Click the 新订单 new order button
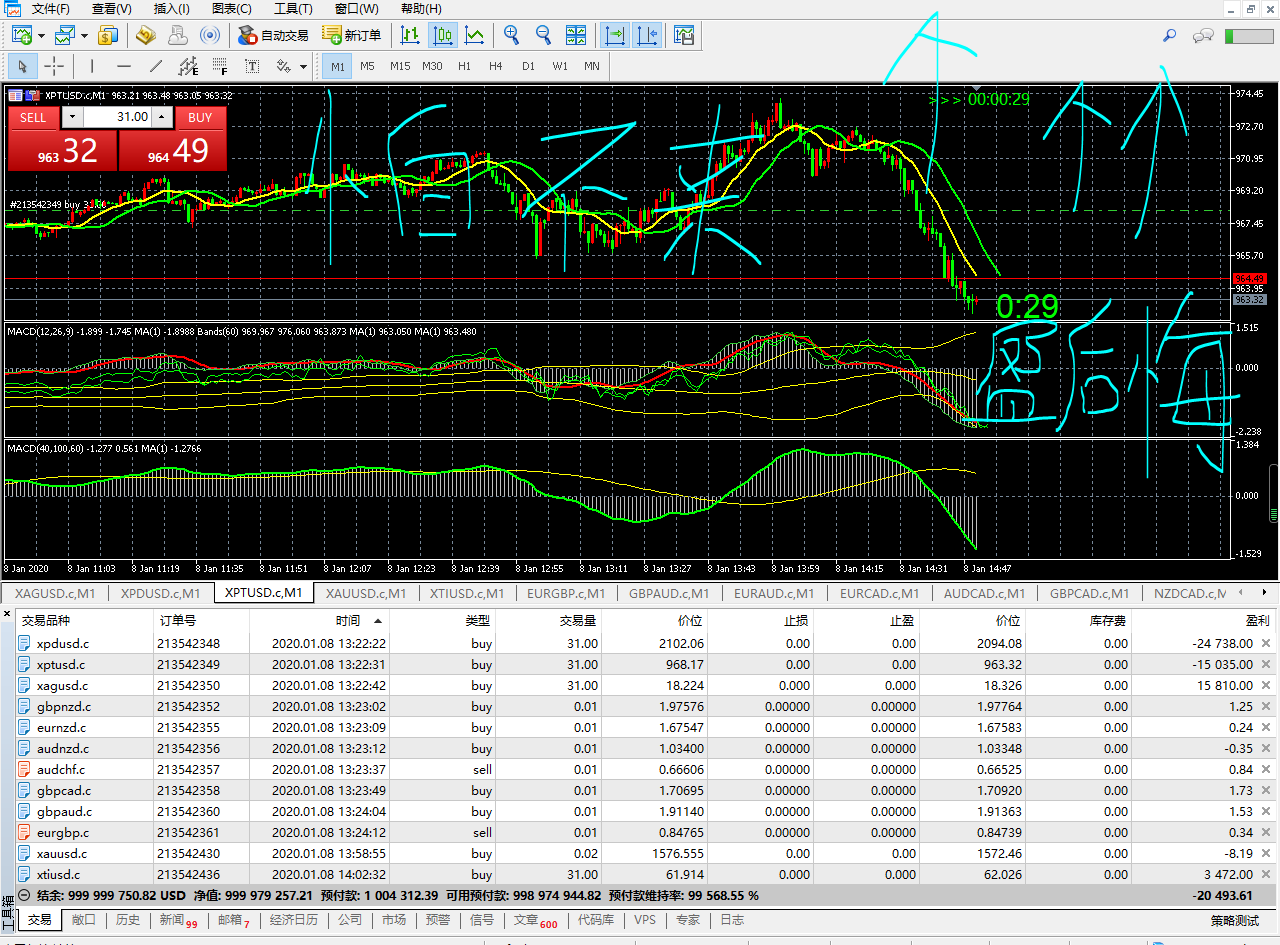Viewport: 1280px width, 945px height. [352, 36]
